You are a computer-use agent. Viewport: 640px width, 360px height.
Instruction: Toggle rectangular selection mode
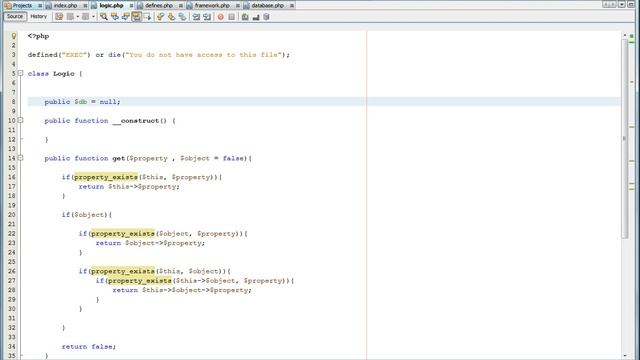click(147, 17)
